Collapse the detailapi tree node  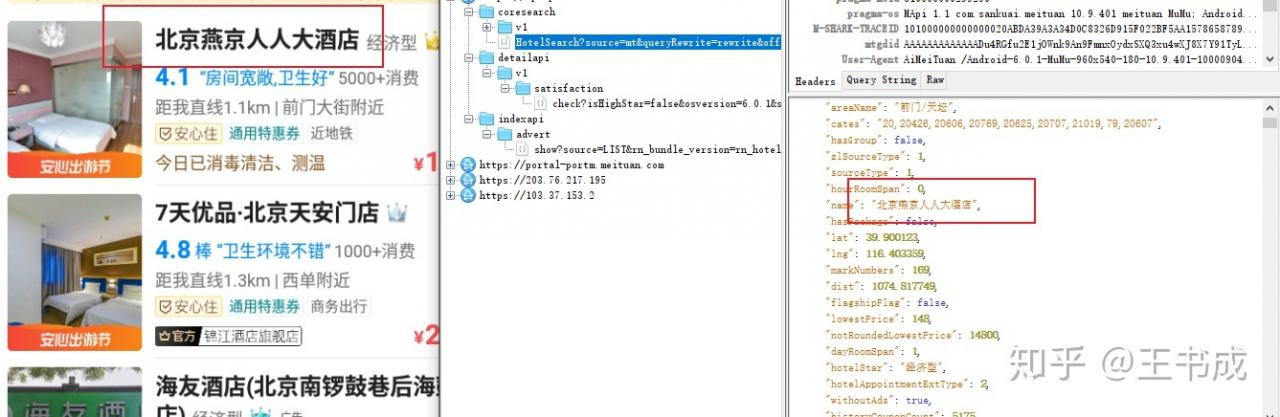(x=469, y=58)
